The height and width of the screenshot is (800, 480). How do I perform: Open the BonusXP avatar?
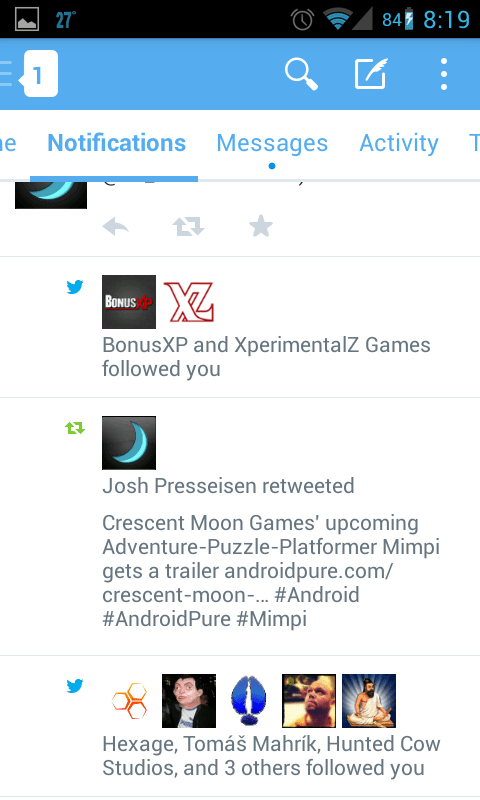[x=129, y=302]
